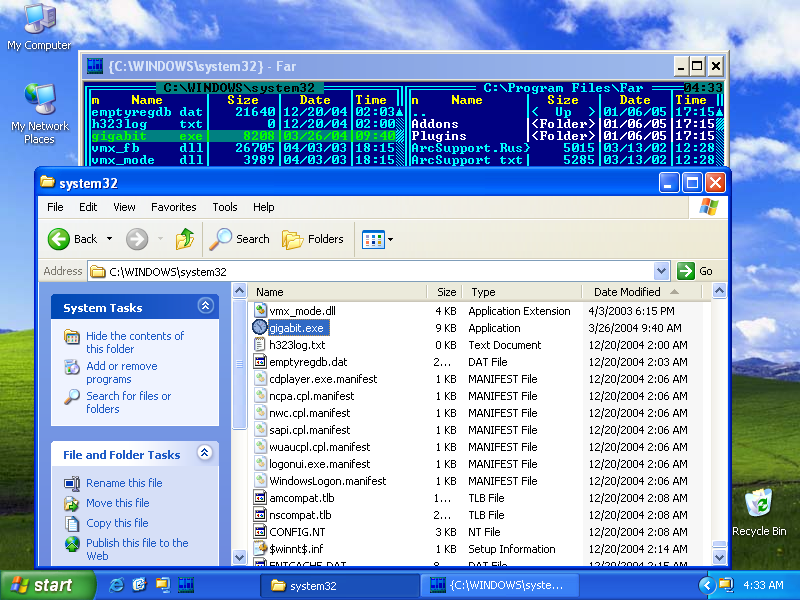Click the Go button beside address bar

(x=695, y=271)
